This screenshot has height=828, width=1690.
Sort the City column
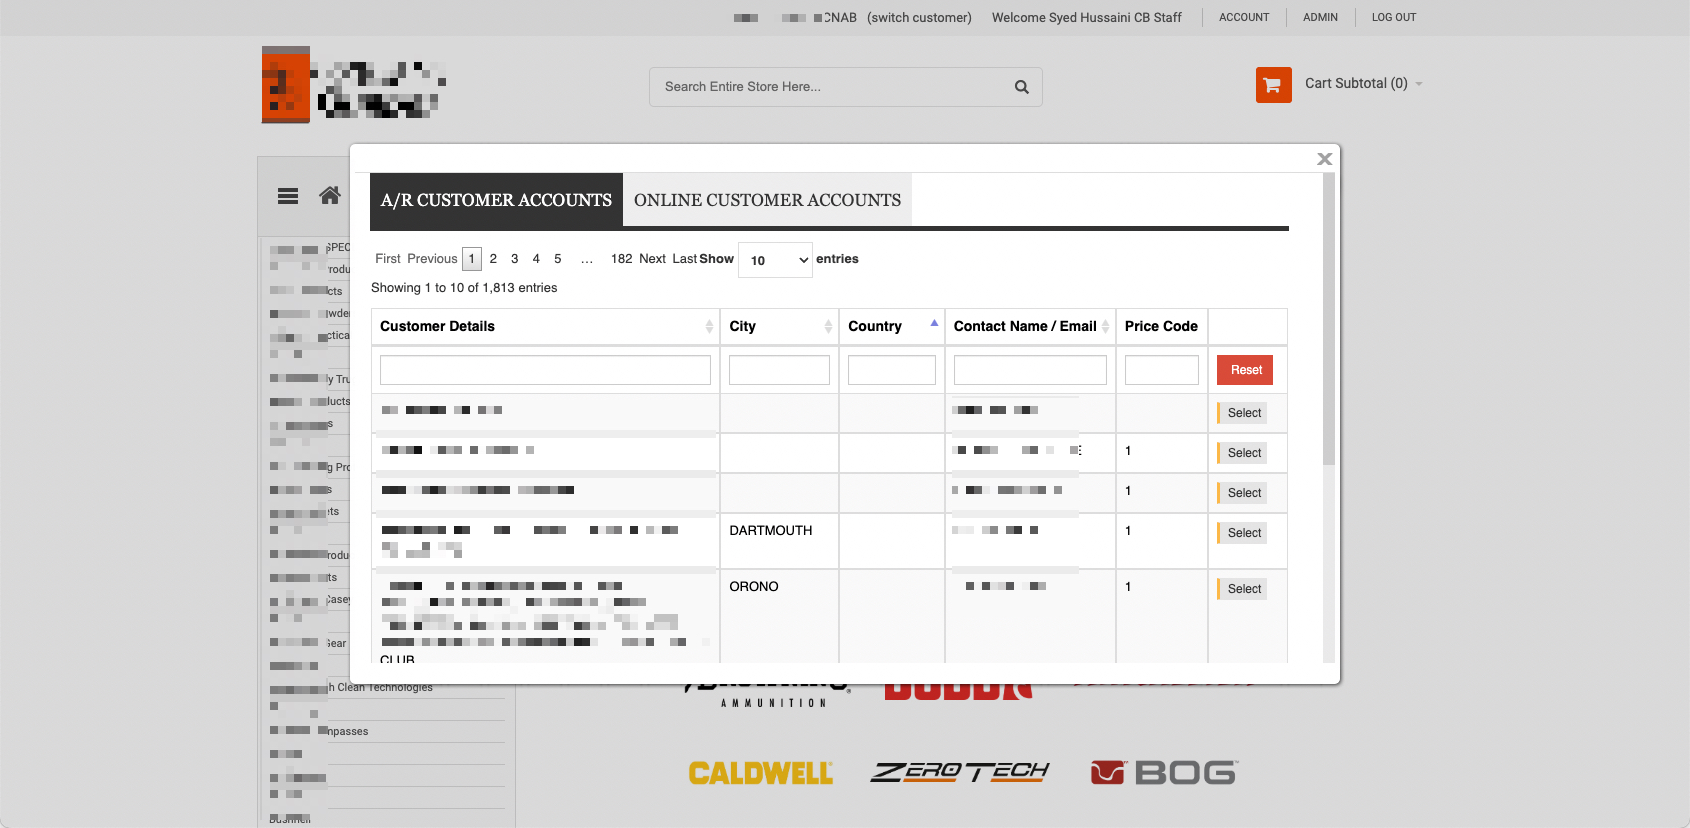[x=828, y=327]
